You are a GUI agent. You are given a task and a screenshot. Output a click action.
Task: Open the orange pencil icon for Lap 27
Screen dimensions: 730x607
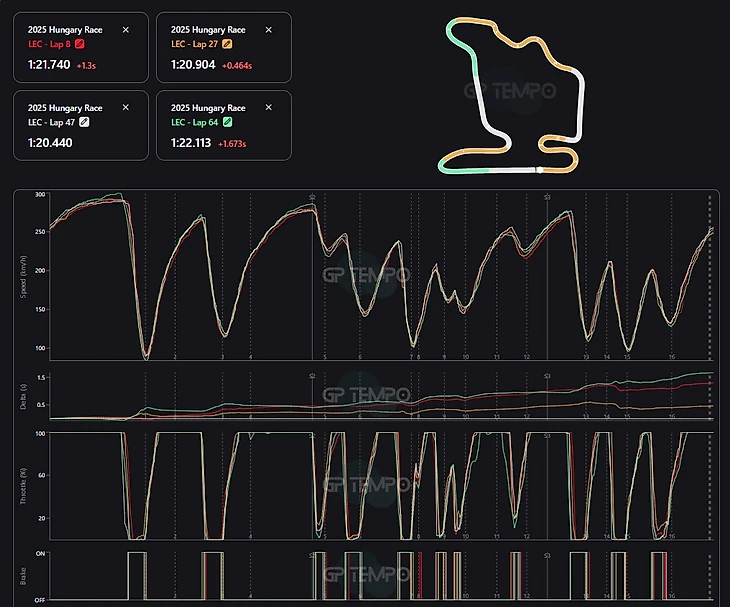227,44
